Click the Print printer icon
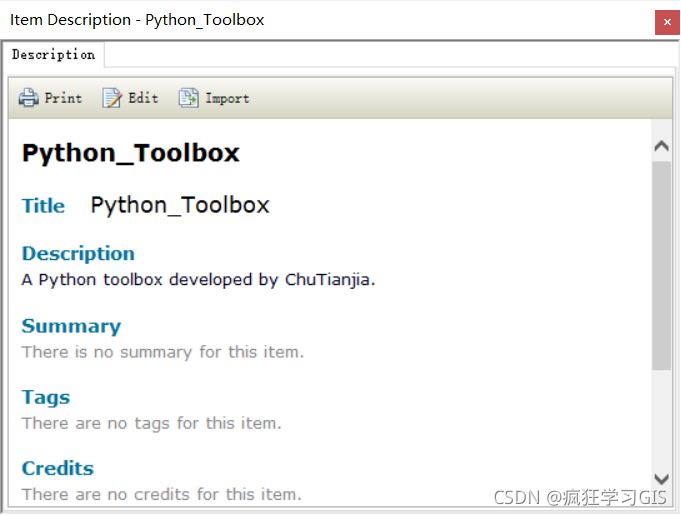This screenshot has height=515, width=681. (x=28, y=98)
